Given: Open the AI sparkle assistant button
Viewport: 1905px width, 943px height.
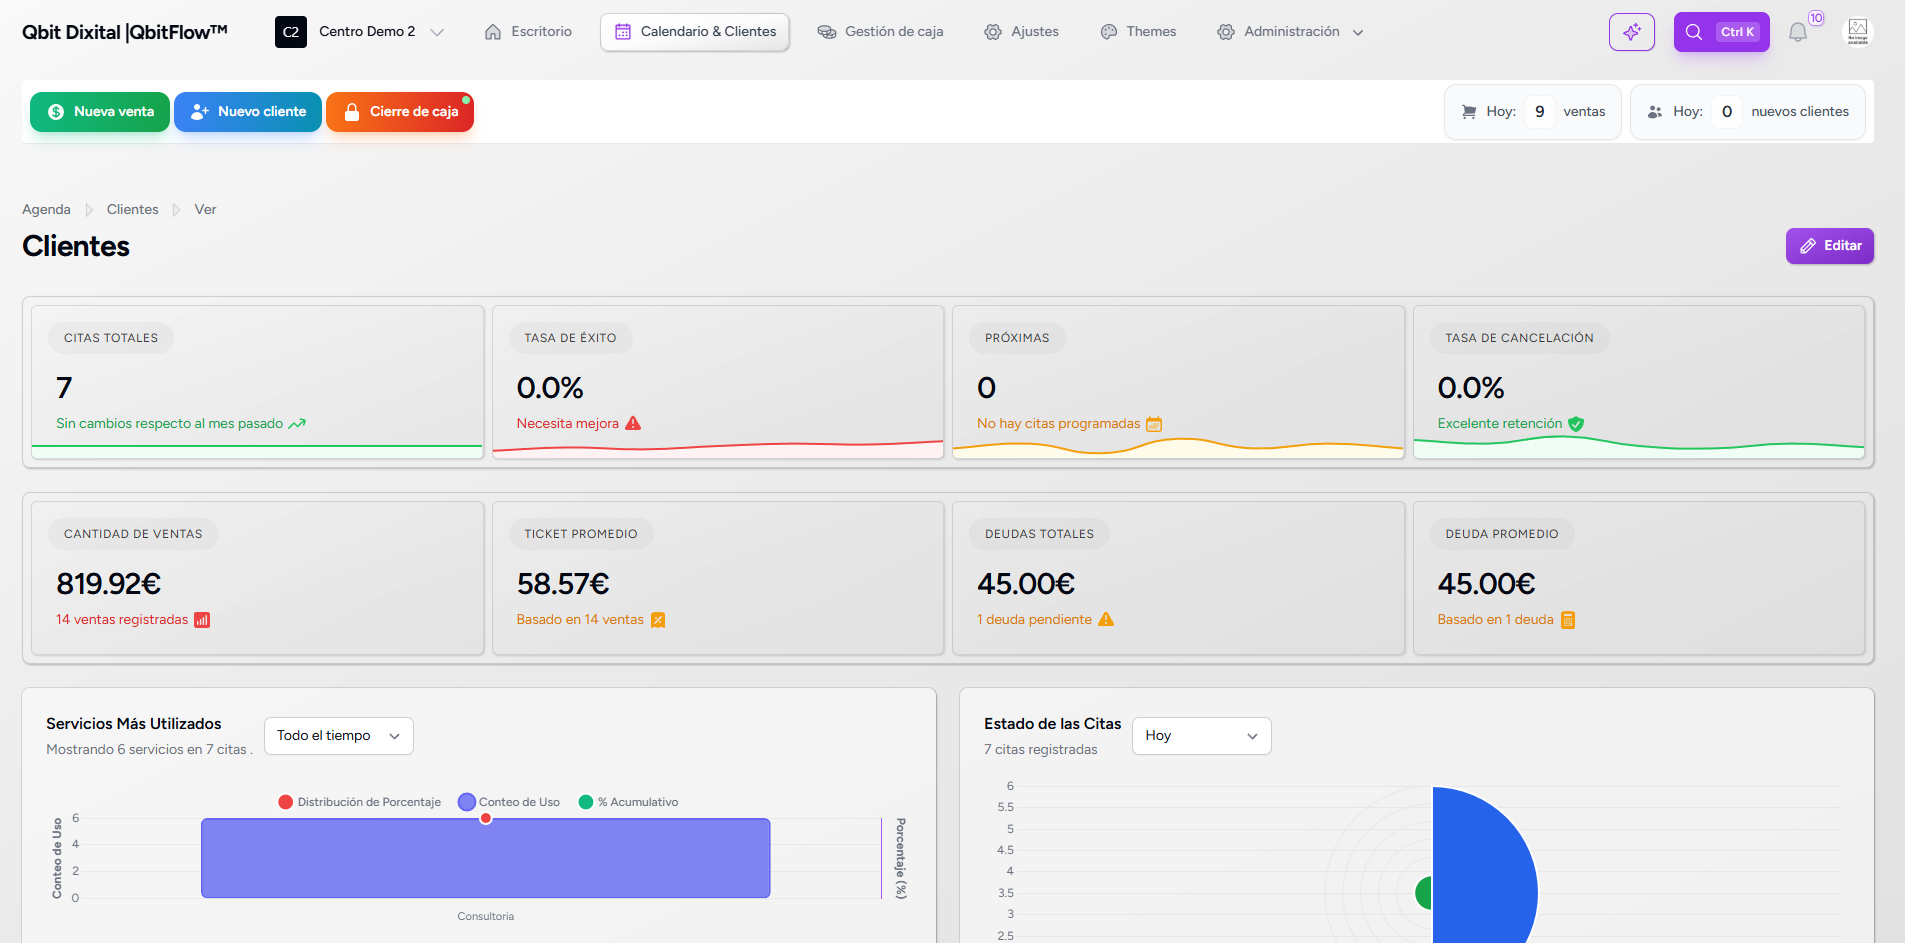Looking at the screenshot, I should point(1631,32).
